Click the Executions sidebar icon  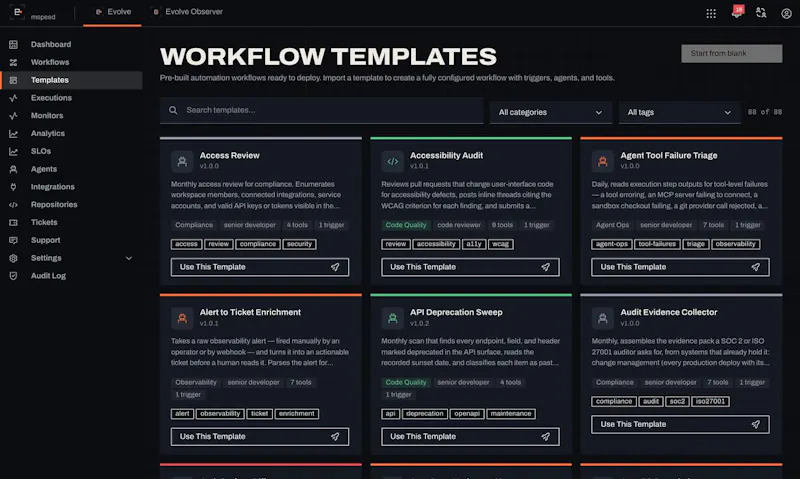point(13,98)
